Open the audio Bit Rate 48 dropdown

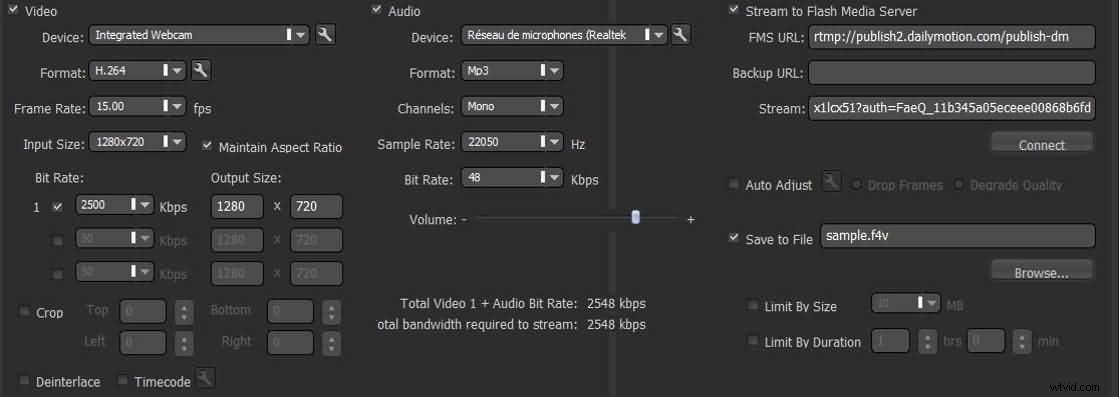click(x=512, y=178)
